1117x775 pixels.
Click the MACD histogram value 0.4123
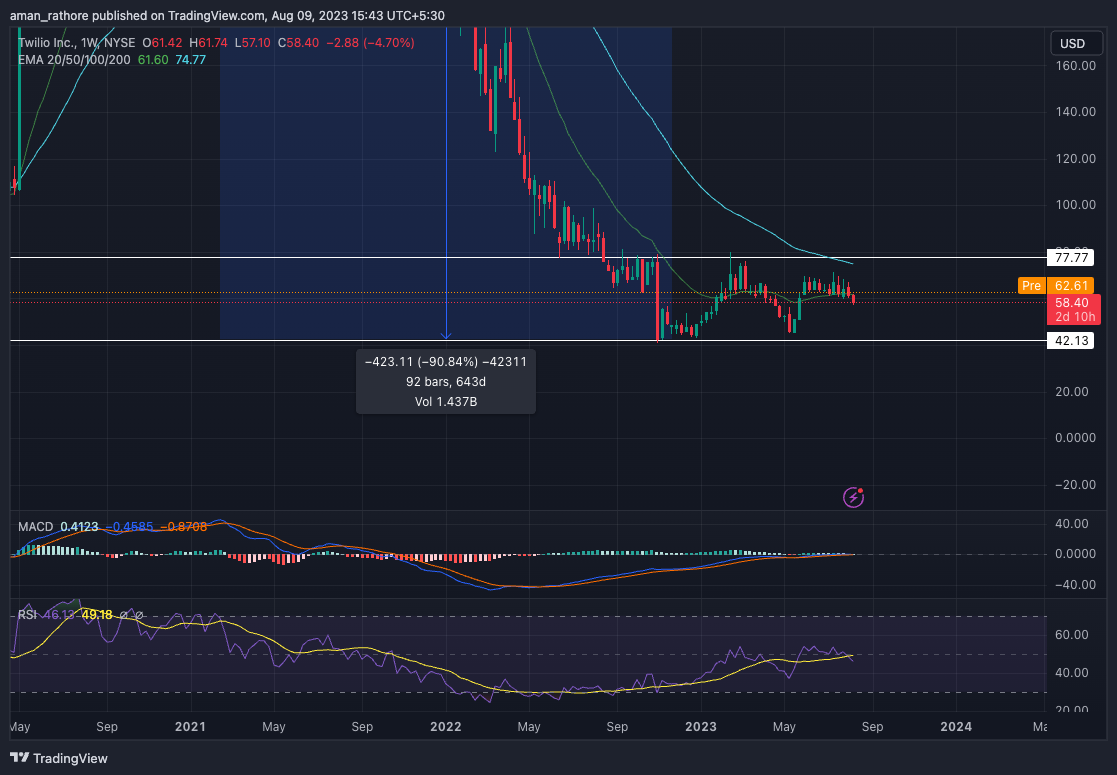pyautogui.click(x=79, y=527)
